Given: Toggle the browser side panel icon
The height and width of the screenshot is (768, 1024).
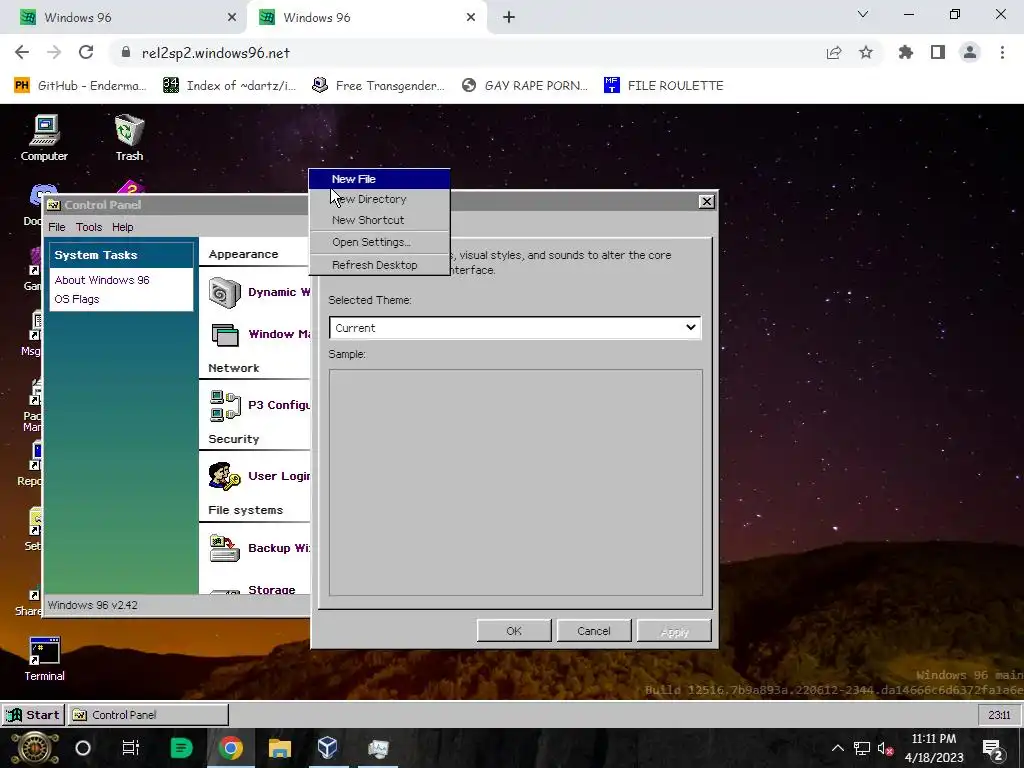Looking at the screenshot, I should coord(938,53).
